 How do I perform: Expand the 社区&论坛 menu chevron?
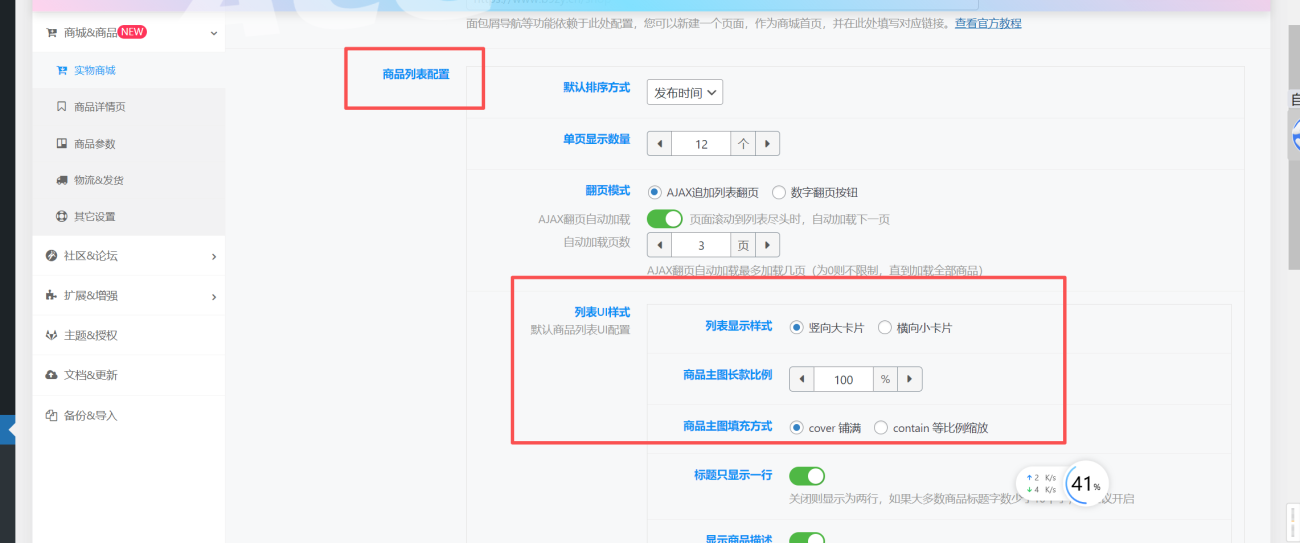[214, 256]
